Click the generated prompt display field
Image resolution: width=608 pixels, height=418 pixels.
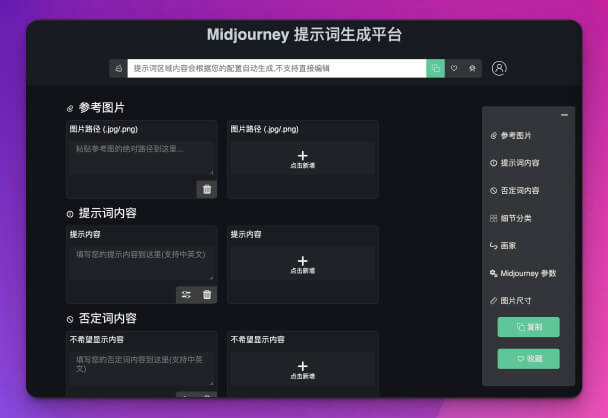(277, 68)
